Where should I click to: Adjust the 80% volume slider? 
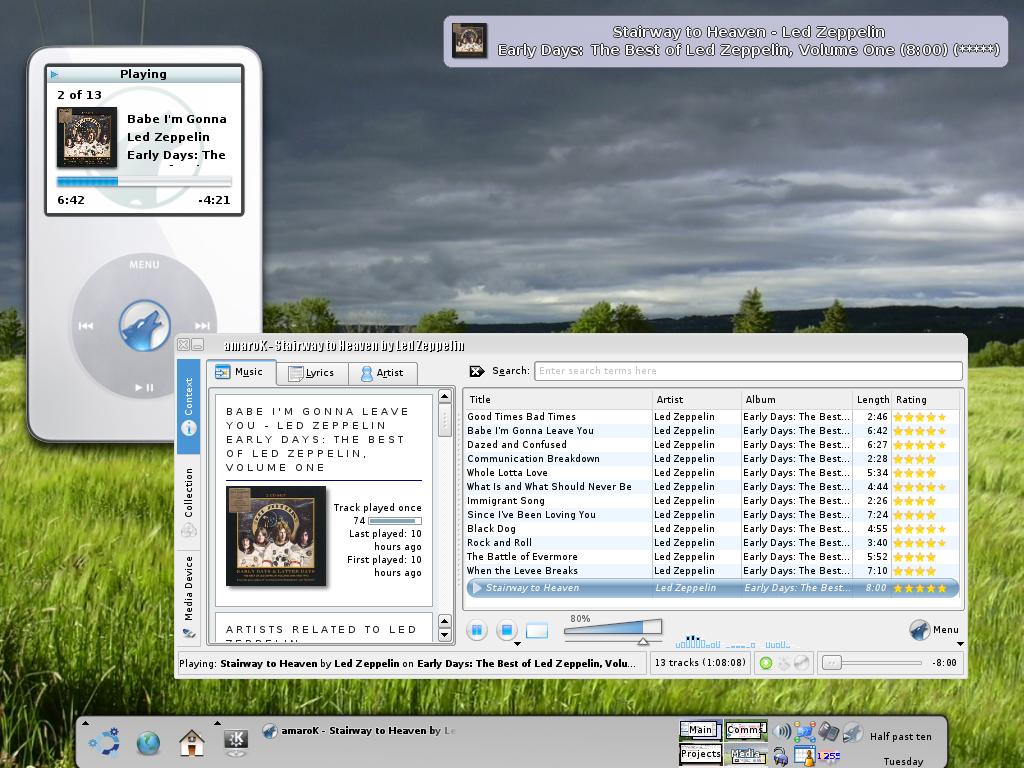tap(613, 630)
